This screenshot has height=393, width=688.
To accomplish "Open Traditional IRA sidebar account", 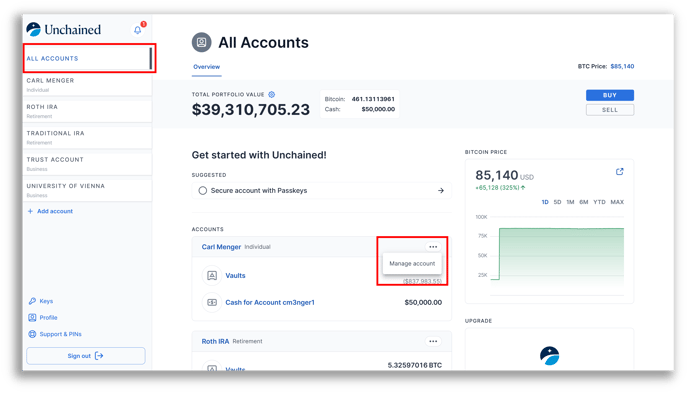I will [88, 137].
